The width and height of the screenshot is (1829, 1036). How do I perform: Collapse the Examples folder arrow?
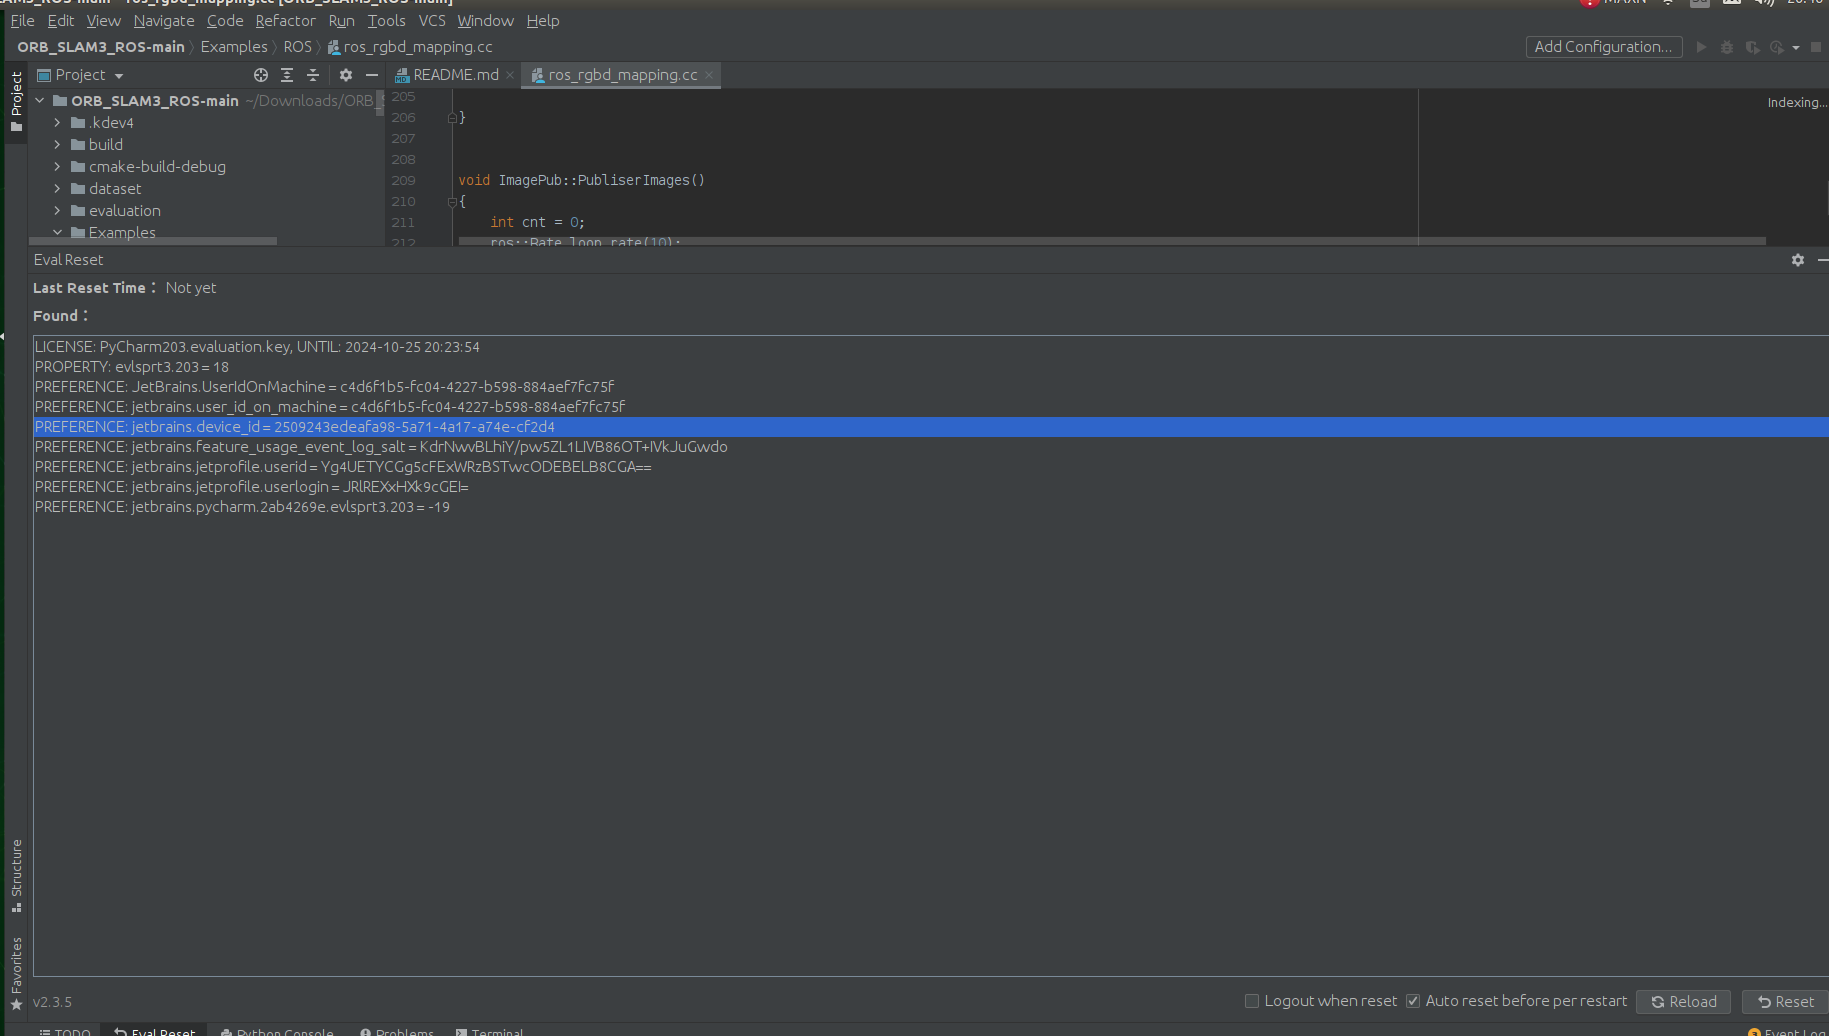point(57,233)
